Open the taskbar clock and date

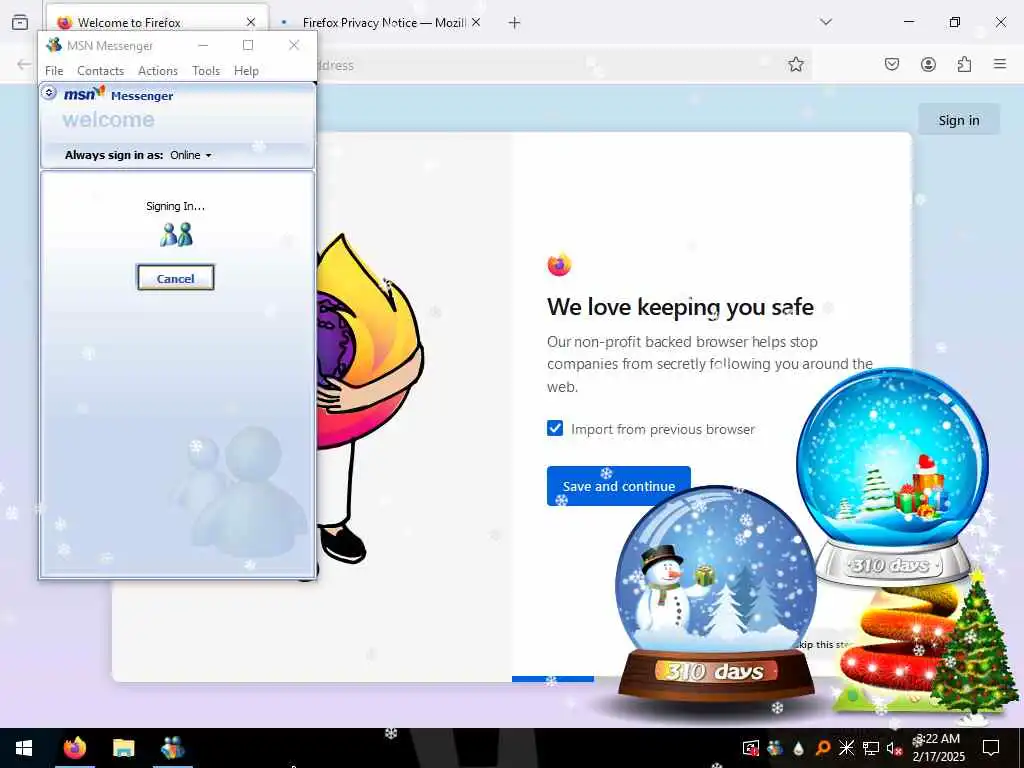[x=938, y=748]
